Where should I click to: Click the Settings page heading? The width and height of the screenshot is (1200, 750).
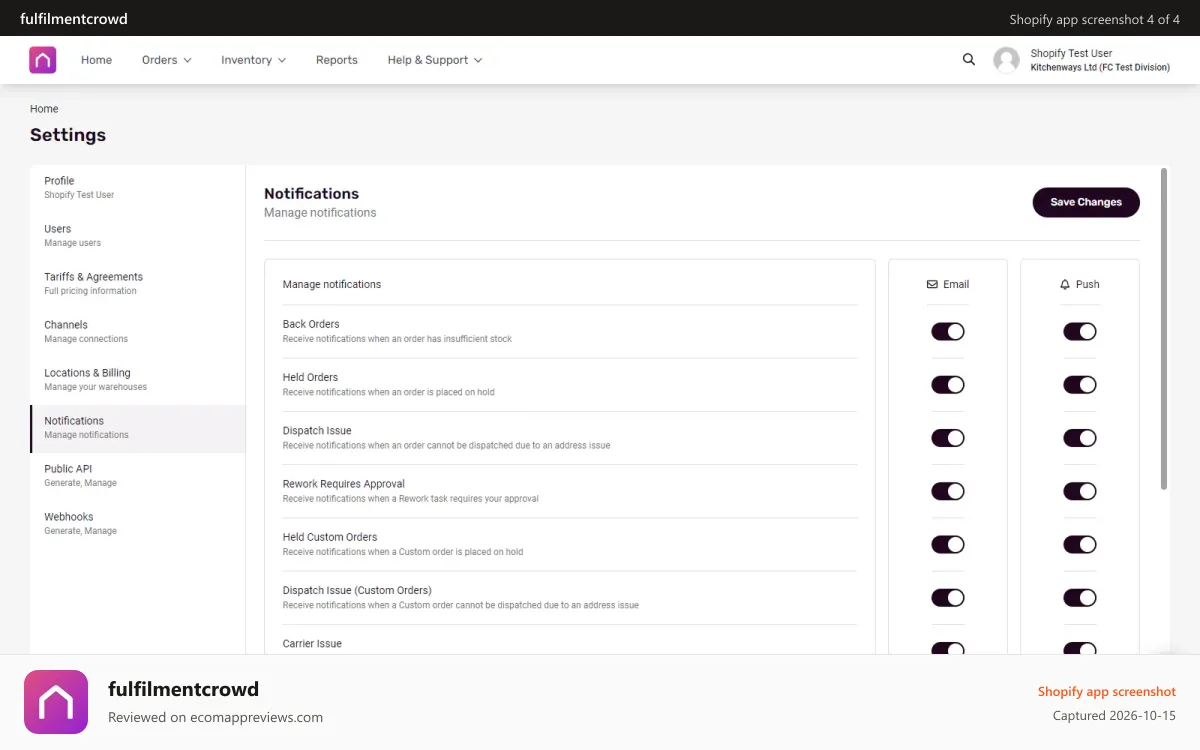point(68,135)
